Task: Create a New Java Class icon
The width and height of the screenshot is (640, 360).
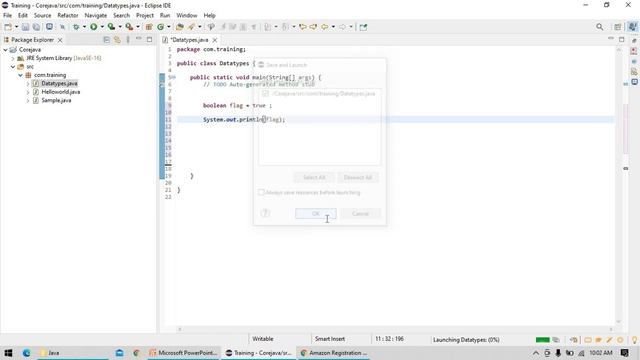Action: point(160,27)
